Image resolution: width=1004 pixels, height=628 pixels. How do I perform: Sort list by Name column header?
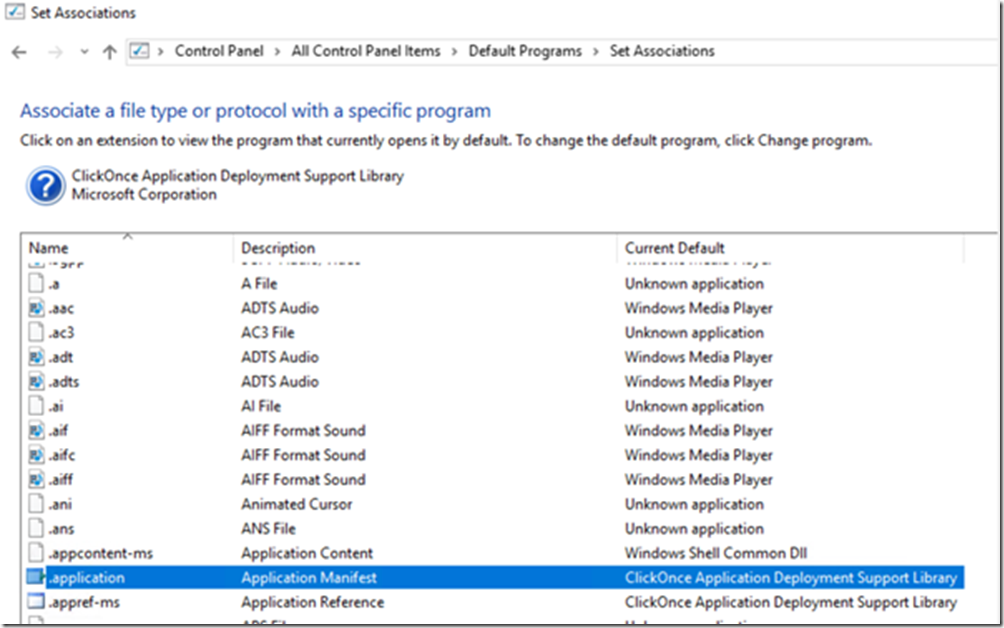tap(49, 248)
